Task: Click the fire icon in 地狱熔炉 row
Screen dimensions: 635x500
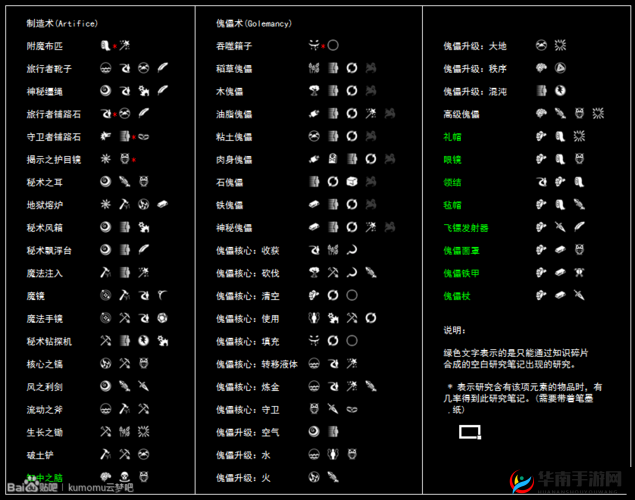Action: click(143, 204)
